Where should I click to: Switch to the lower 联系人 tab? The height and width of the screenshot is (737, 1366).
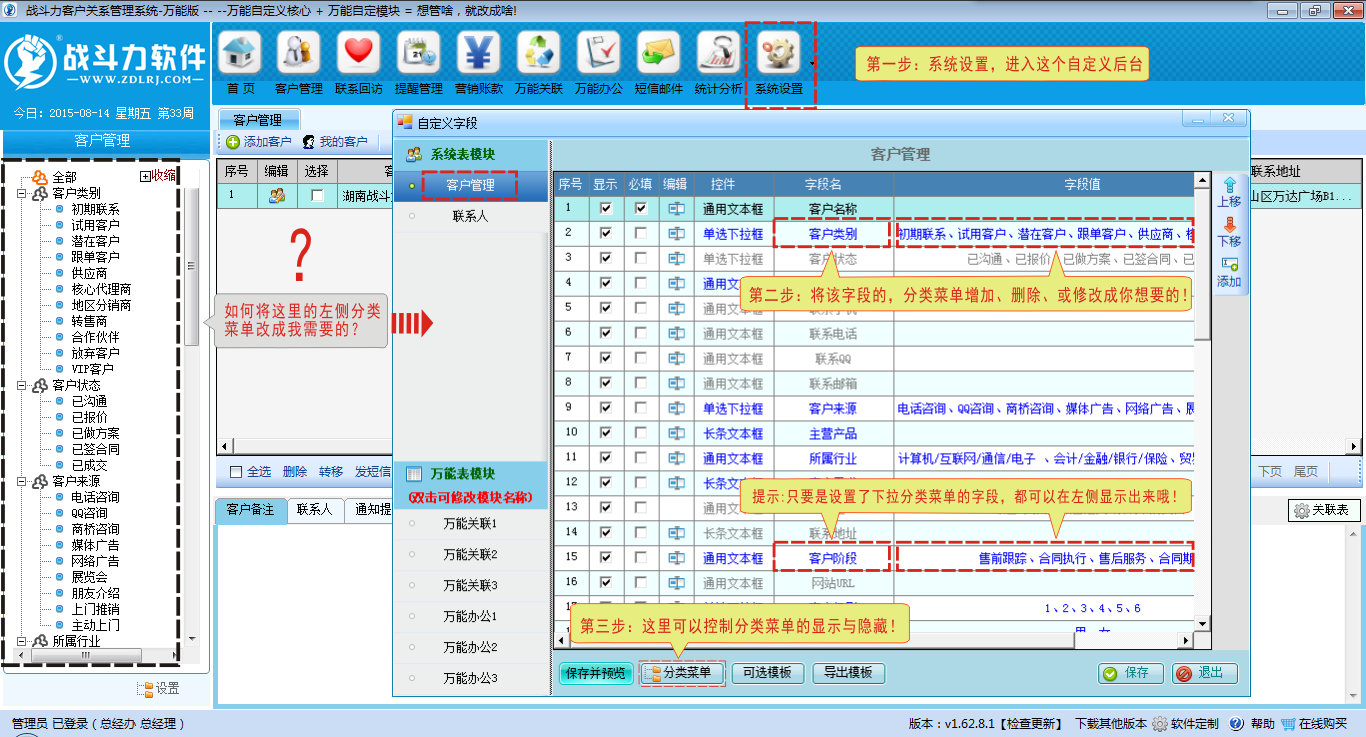click(x=314, y=510)
